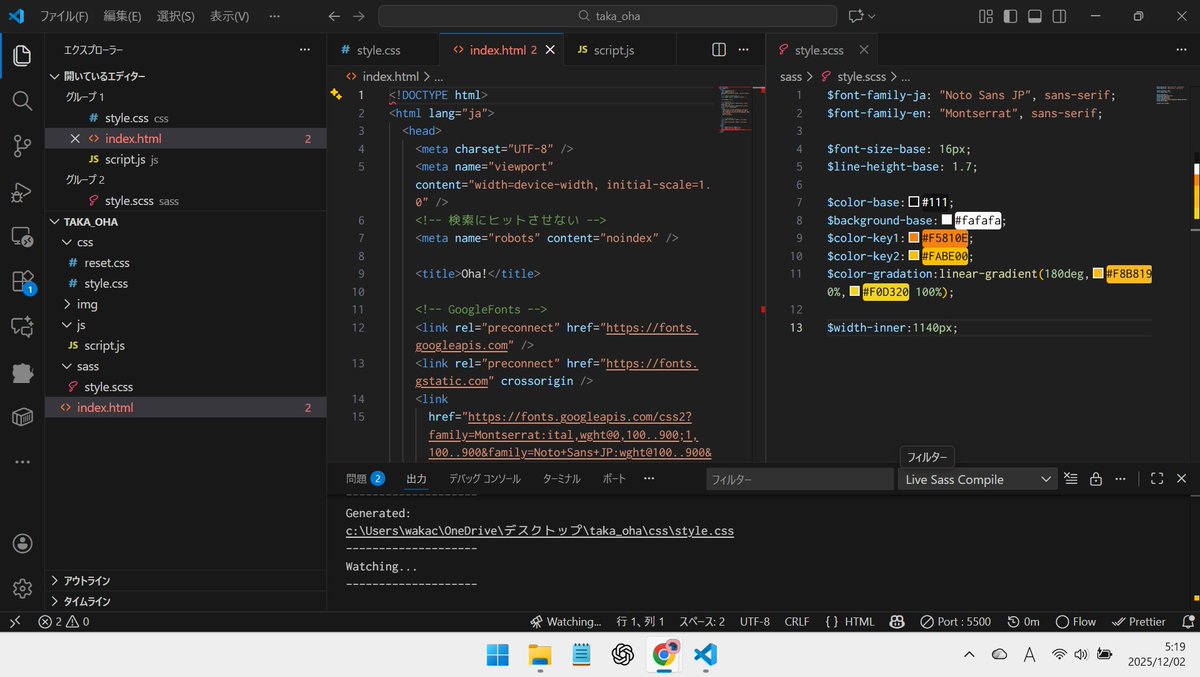Clear output panel icon

[x=1071, y=479]
